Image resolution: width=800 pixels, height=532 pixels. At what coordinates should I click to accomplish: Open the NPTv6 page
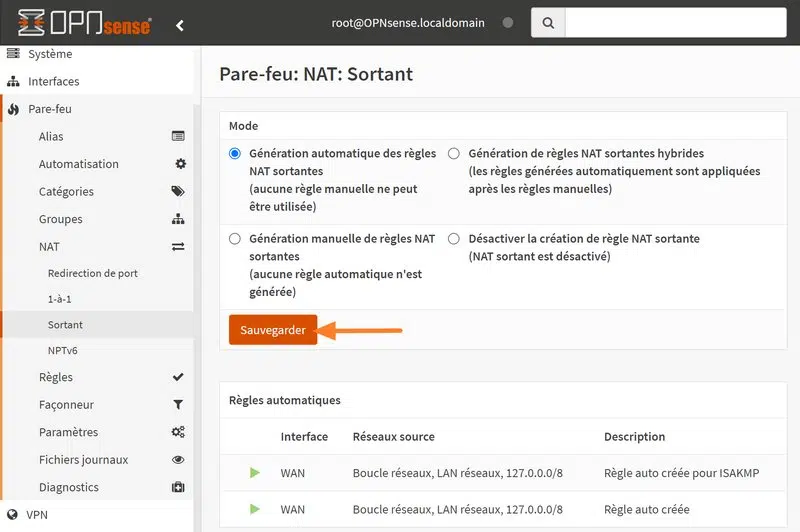tap(64, 350)
